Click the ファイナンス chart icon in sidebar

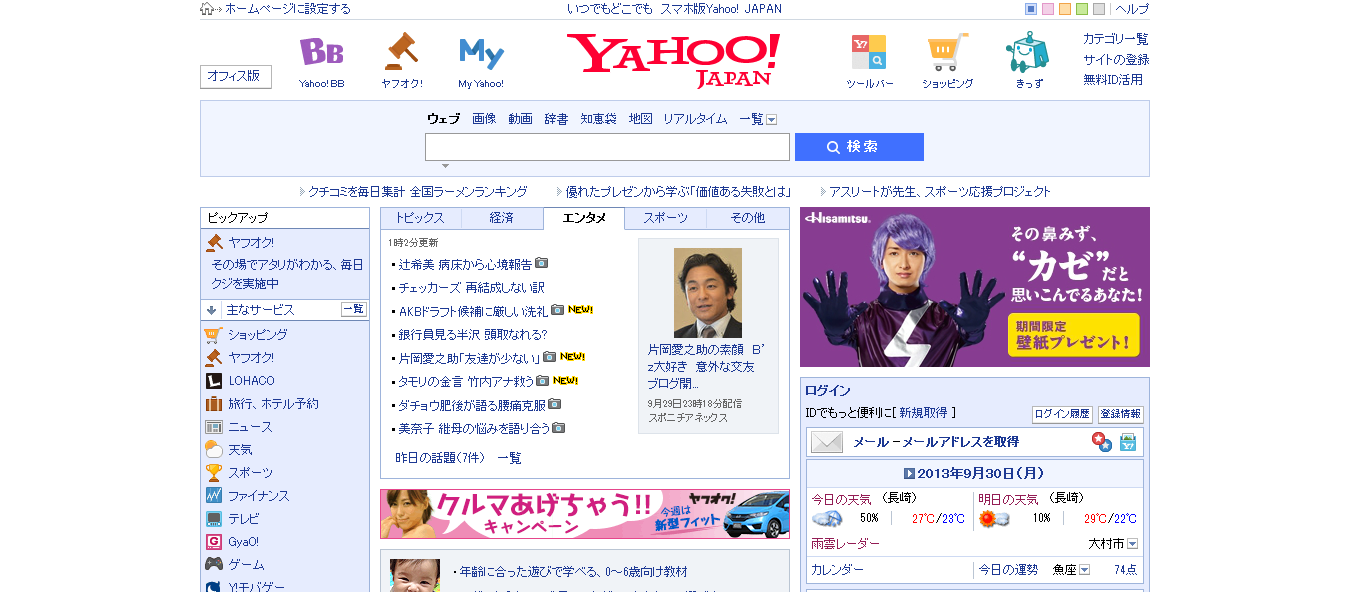[x=213, y=496]
